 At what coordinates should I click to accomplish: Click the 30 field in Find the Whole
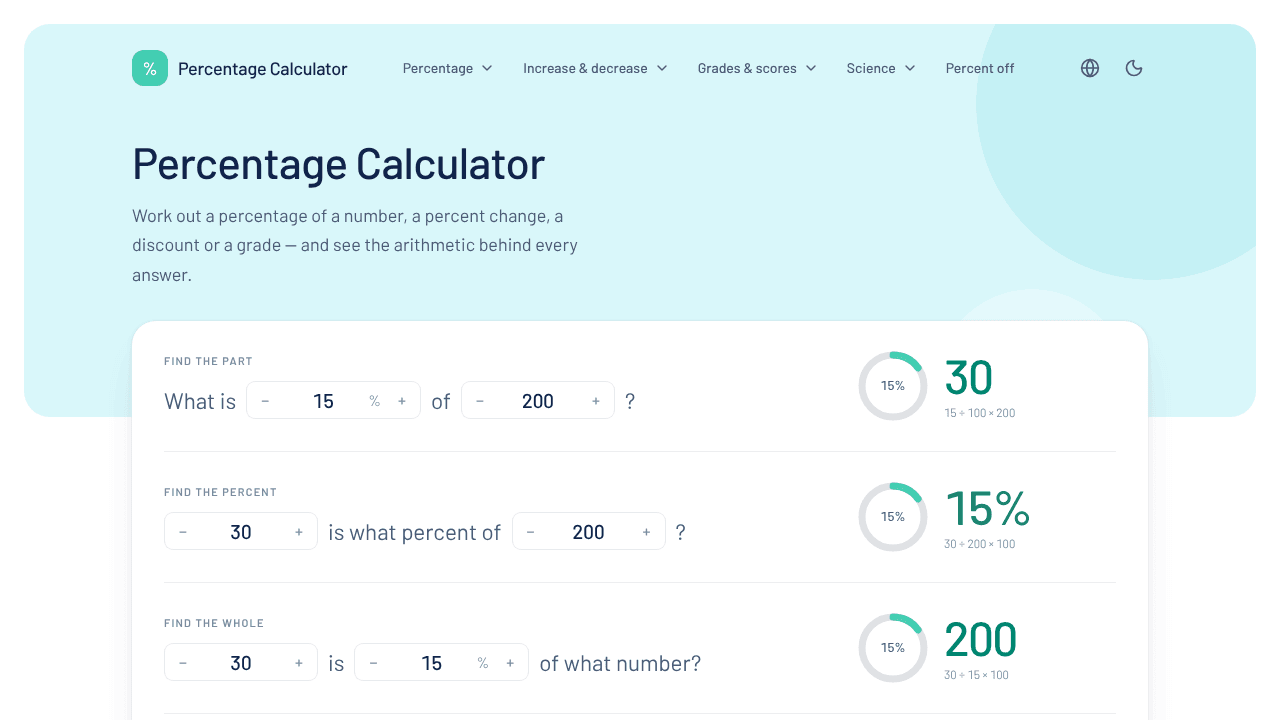[x=241, y=663]
